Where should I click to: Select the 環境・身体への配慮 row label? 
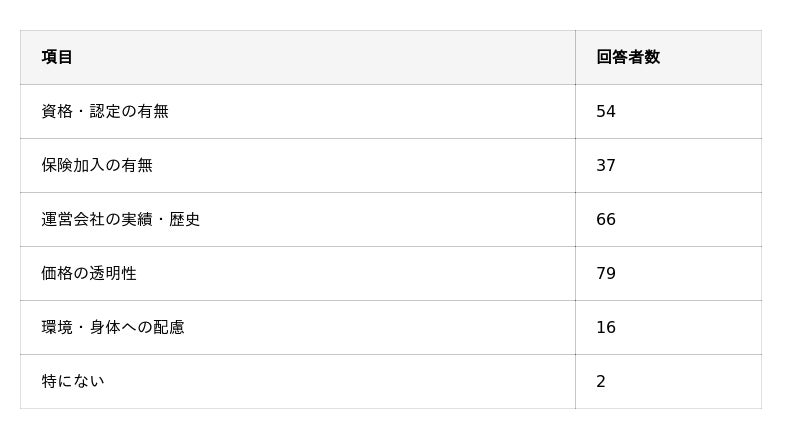click(x=113, y=327)
